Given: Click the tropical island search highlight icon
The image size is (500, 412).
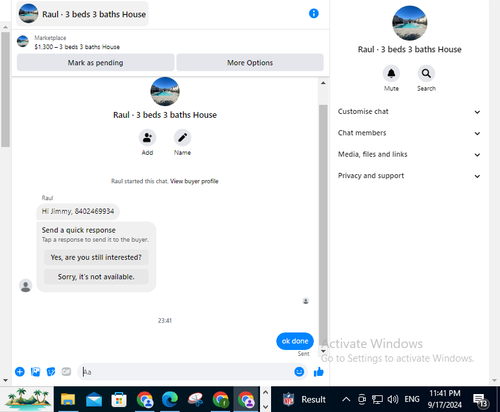Looking at the screenshot, I should (27, 399).
